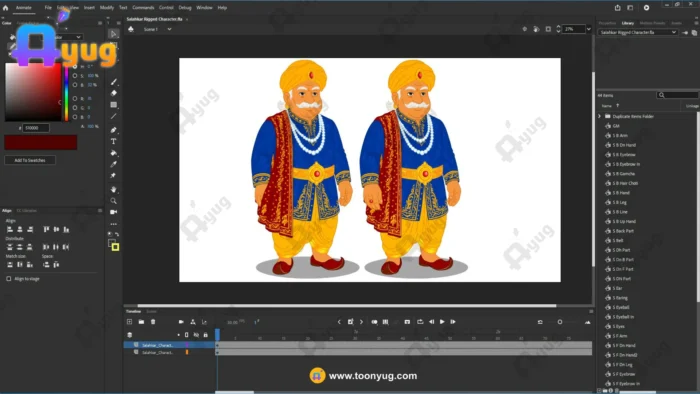Toggle the Loop playback button
Image resolution: width=700 pixels, height=394 pixels.
(x=420, y=322)
